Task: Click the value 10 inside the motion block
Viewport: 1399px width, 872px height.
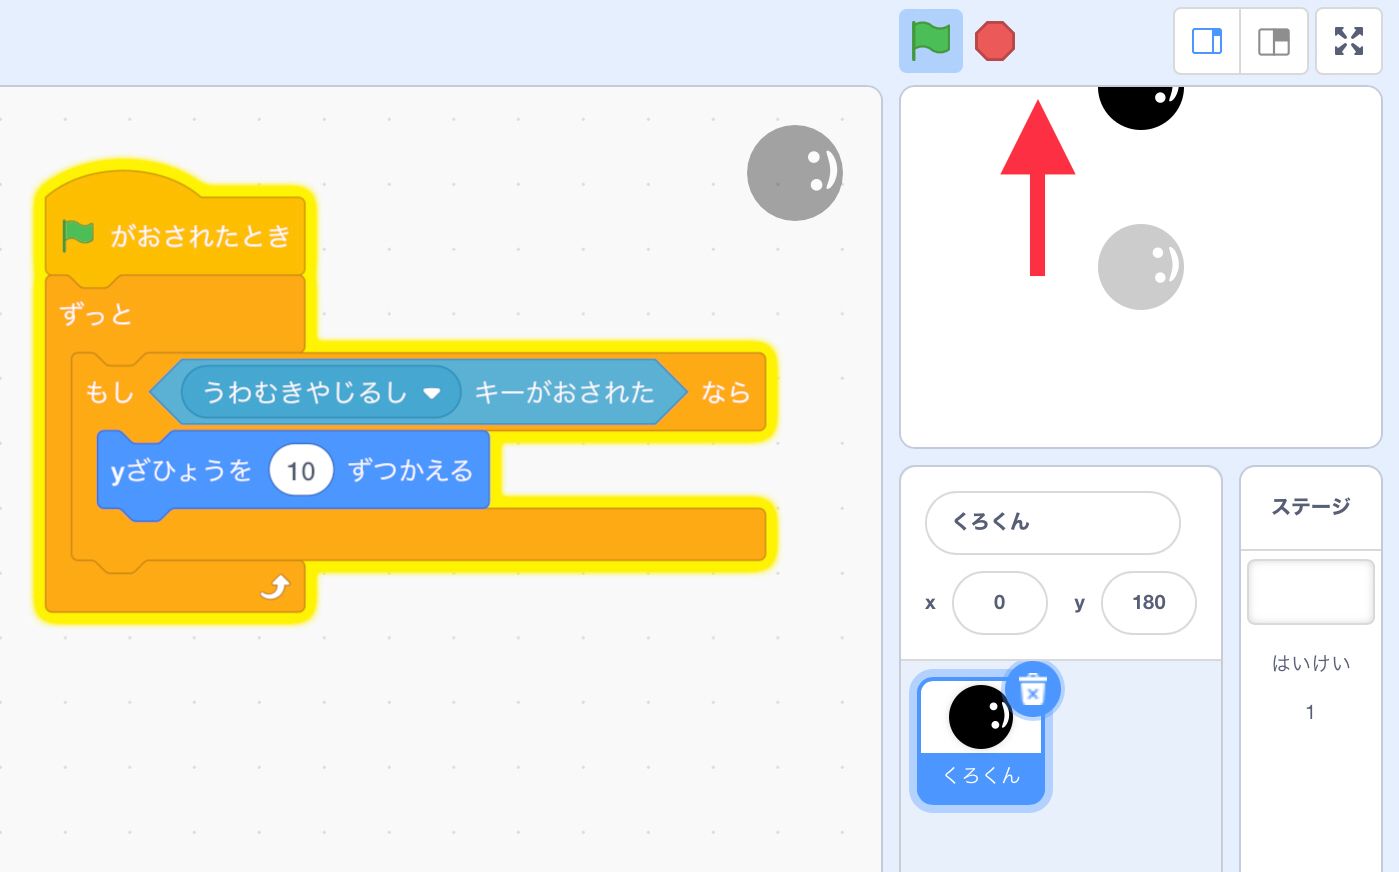Action: tap(300, 470)
